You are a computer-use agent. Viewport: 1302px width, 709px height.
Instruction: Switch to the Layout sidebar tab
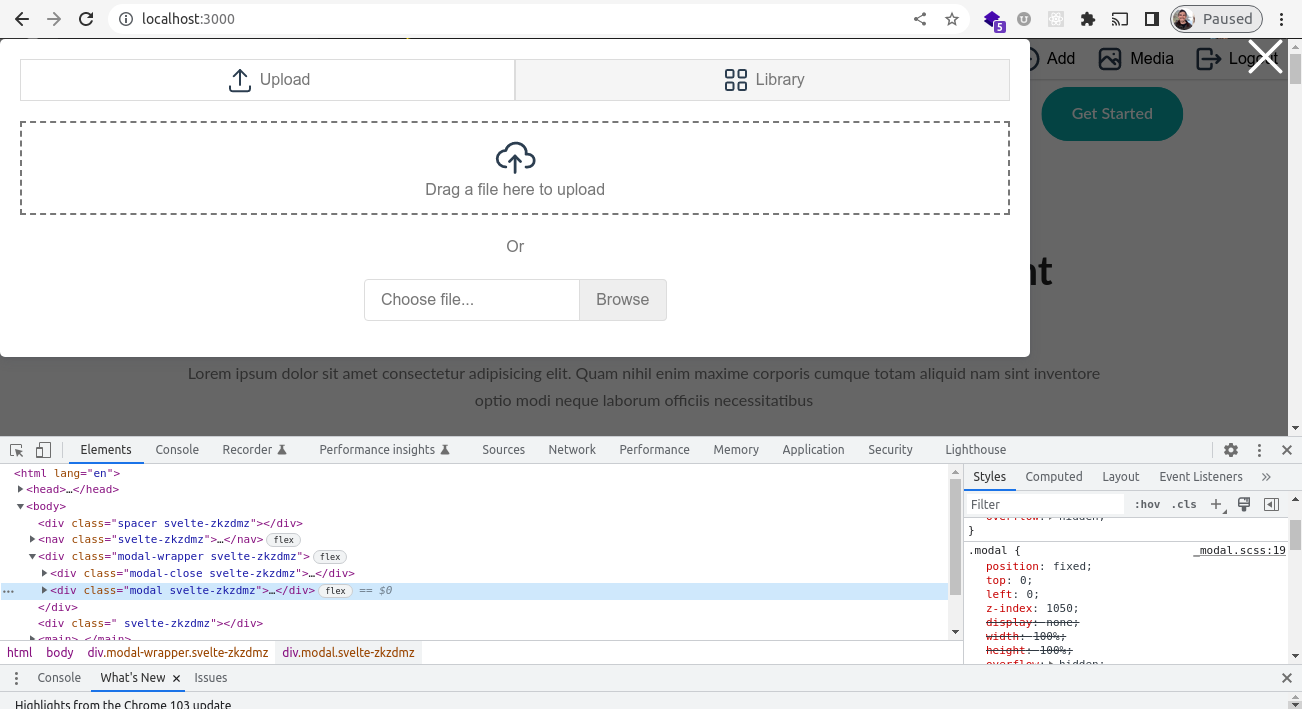[1121, 477]
